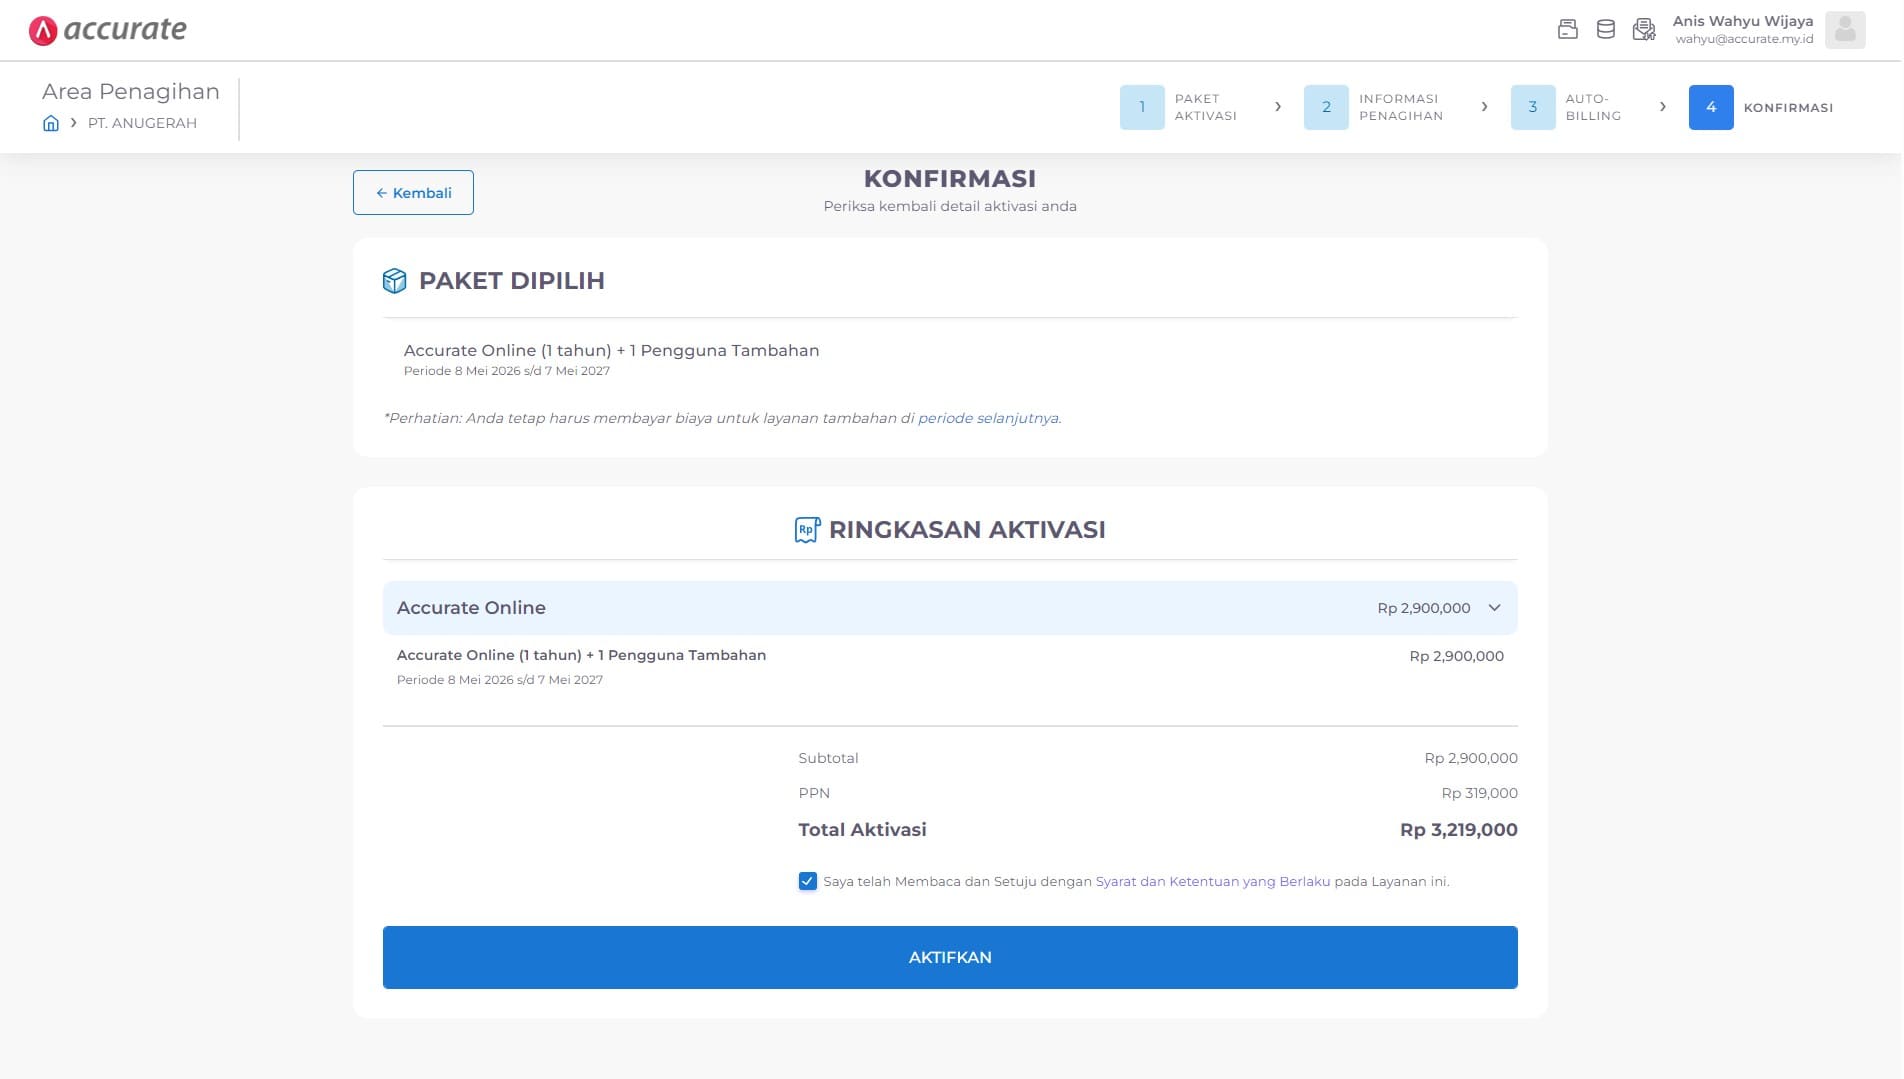Click the PT. ANUGERAH breadcrumb

(142, 123)
